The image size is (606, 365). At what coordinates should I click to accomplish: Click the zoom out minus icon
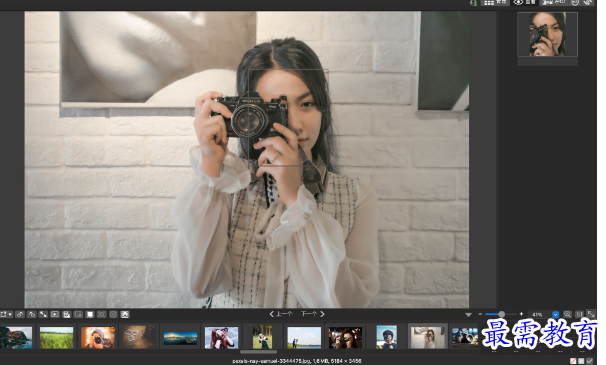[480, 314]
